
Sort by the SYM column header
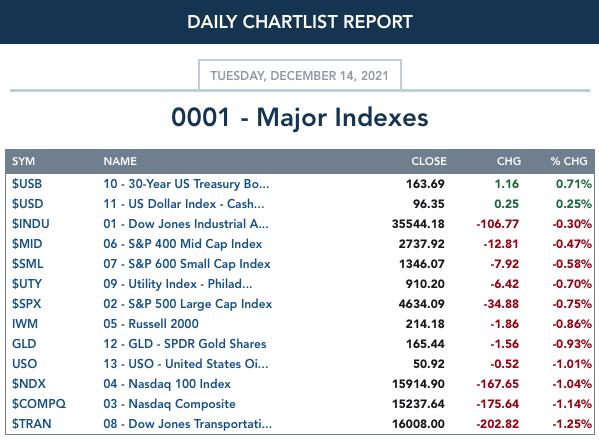pyautogui.click(x=23, y=161)
